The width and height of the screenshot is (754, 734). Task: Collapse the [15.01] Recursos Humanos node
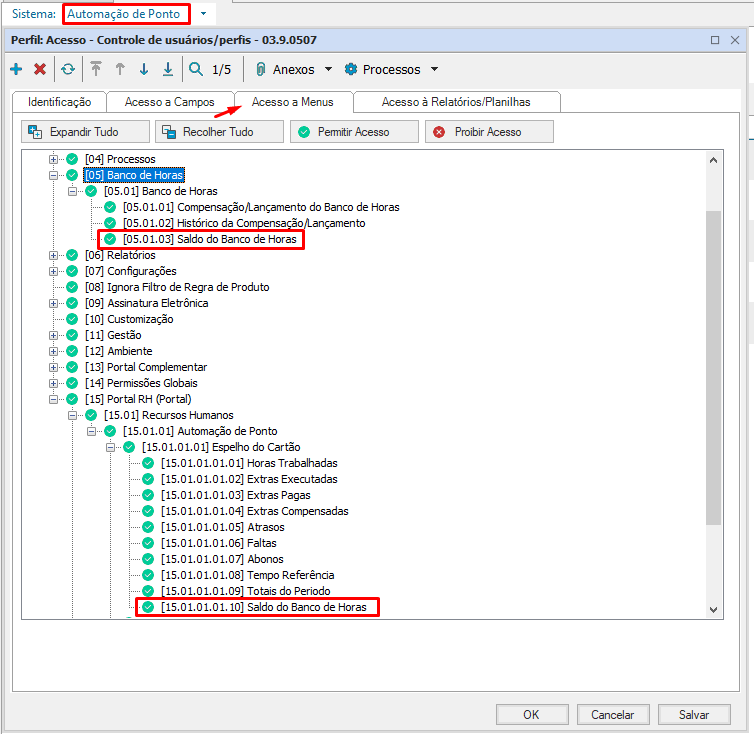(72, 415)
